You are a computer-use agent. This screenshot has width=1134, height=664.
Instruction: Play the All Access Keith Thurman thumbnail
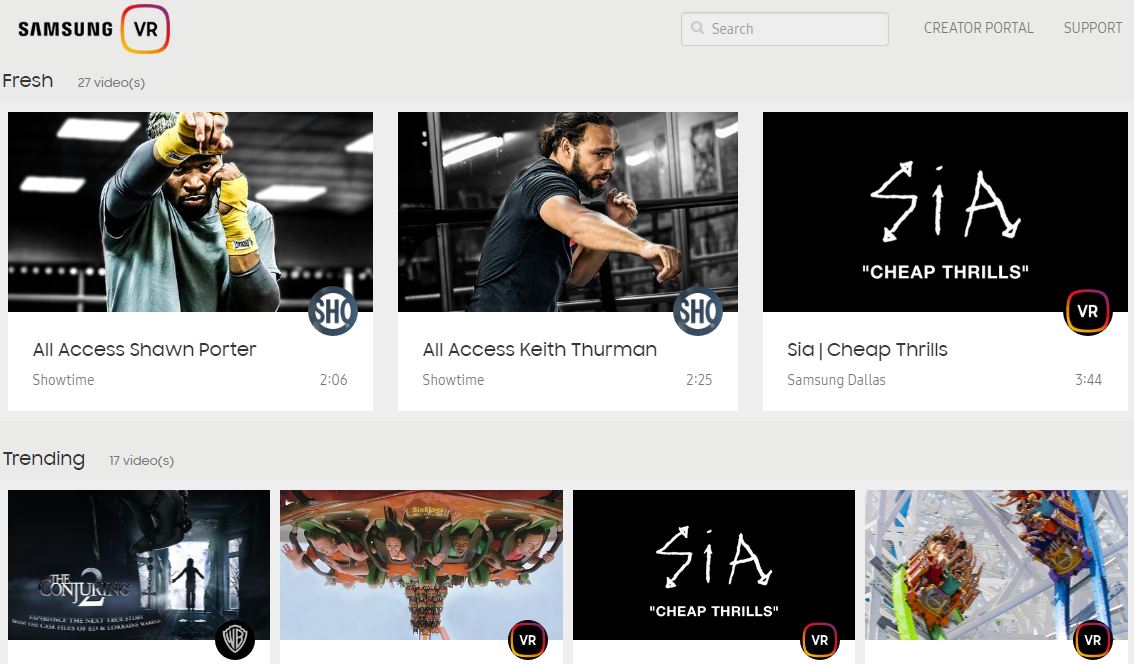pyautogui.click(x=568, y=212)
